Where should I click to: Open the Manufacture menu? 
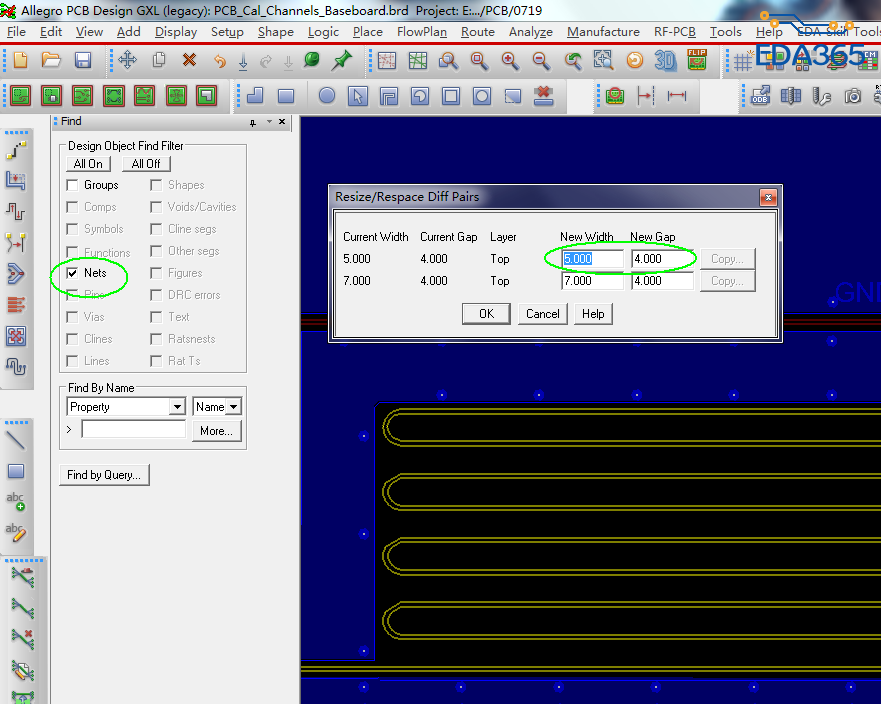pos(603,32)
